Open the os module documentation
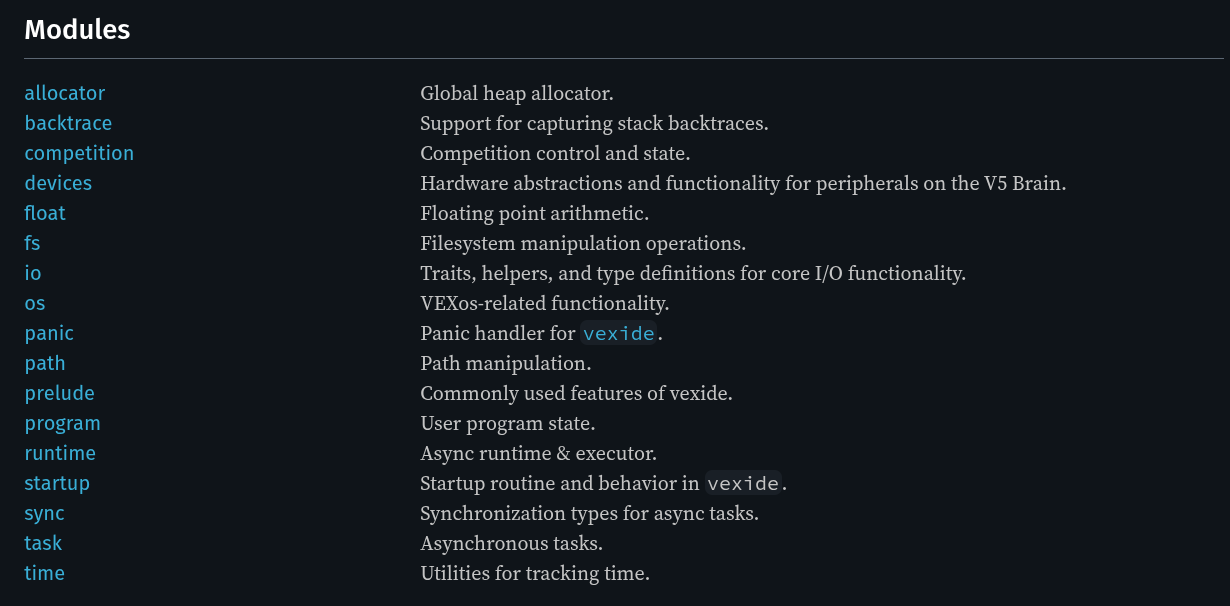Image resolution: width=1230 pixels, height=606 pixels. pyautogui.click(x=35, y=303)
